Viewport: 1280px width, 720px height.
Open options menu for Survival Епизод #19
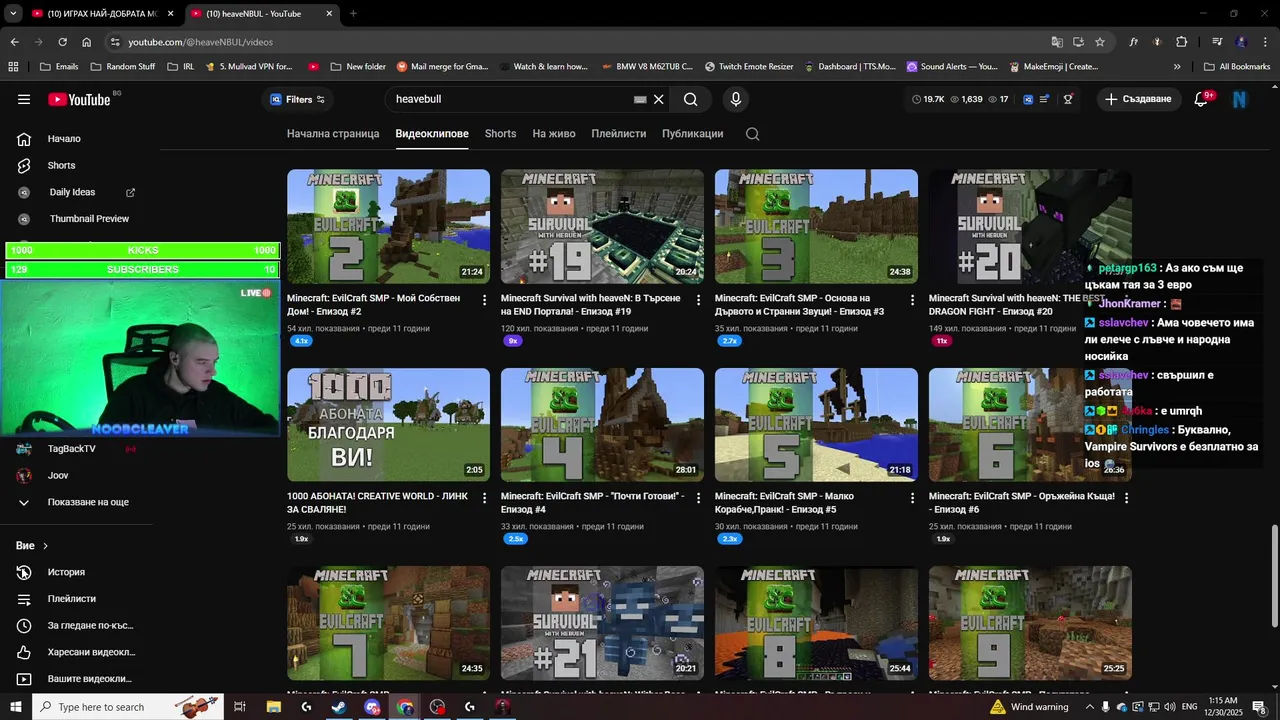(699, 300)
